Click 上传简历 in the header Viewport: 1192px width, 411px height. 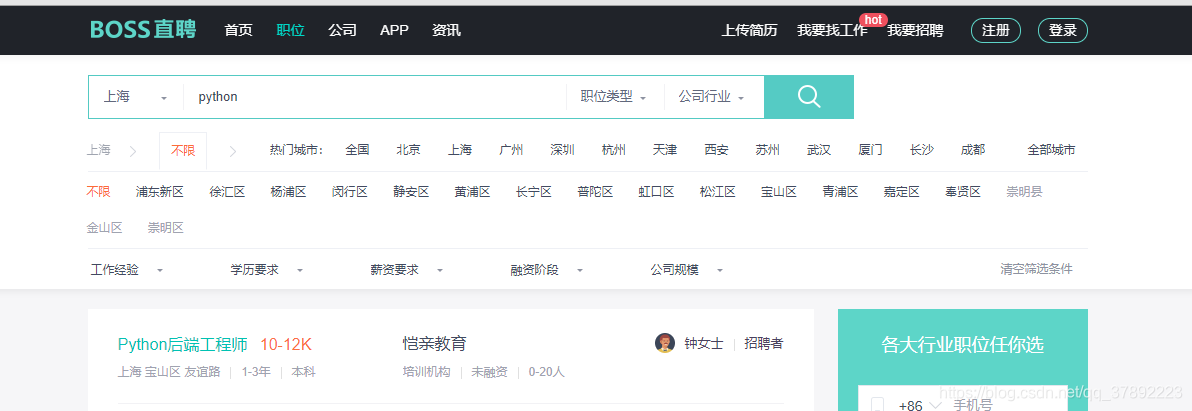(x=750, y=30)
